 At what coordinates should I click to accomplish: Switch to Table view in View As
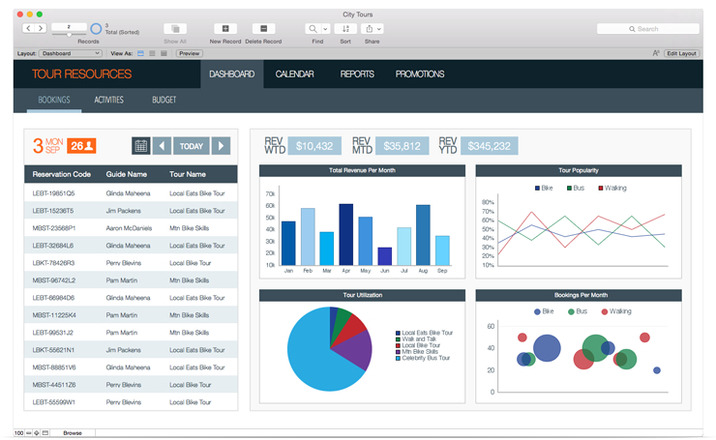point(164,53)
